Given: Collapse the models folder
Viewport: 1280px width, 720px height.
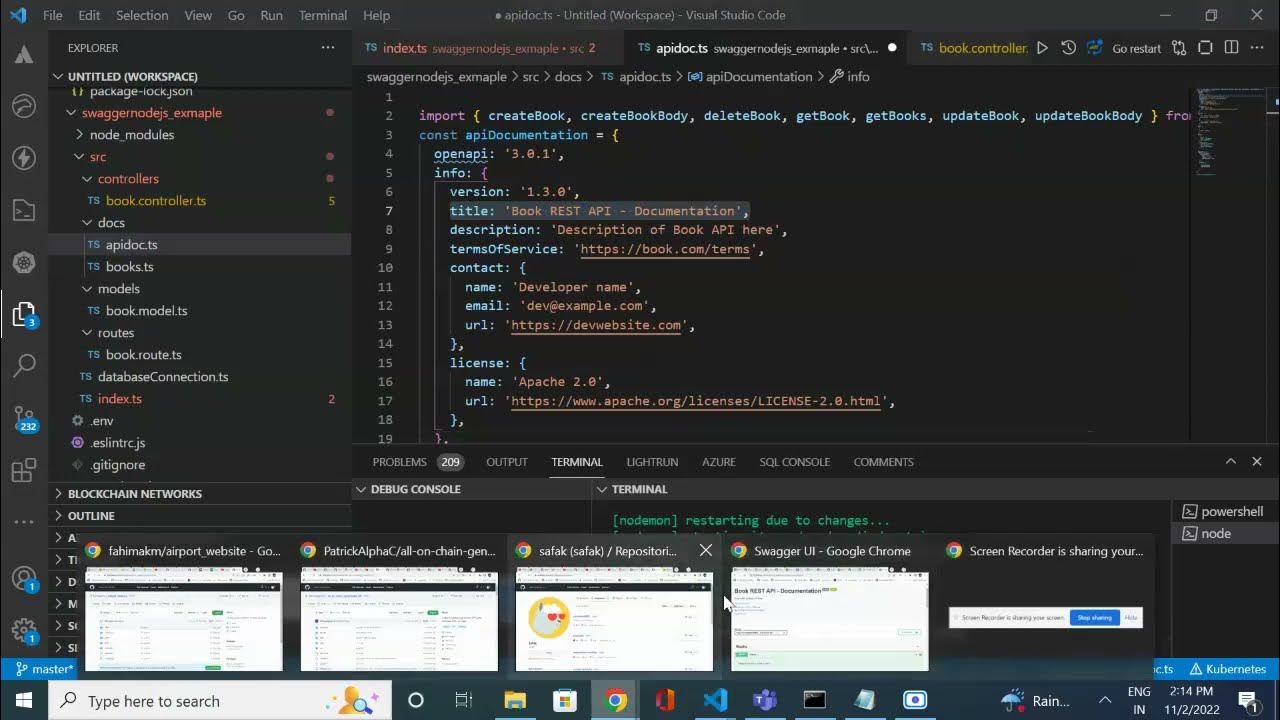Looking at the screenshot, I should pyautogui.click(x=200, y=289).
